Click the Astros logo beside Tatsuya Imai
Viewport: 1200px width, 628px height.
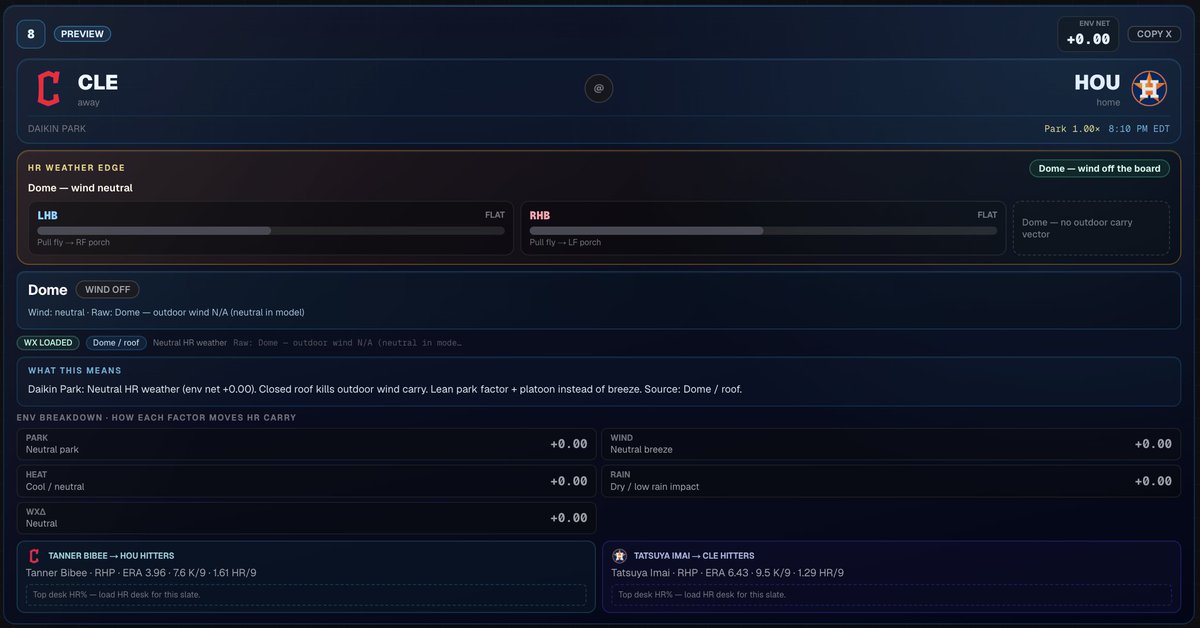[619, 556]
